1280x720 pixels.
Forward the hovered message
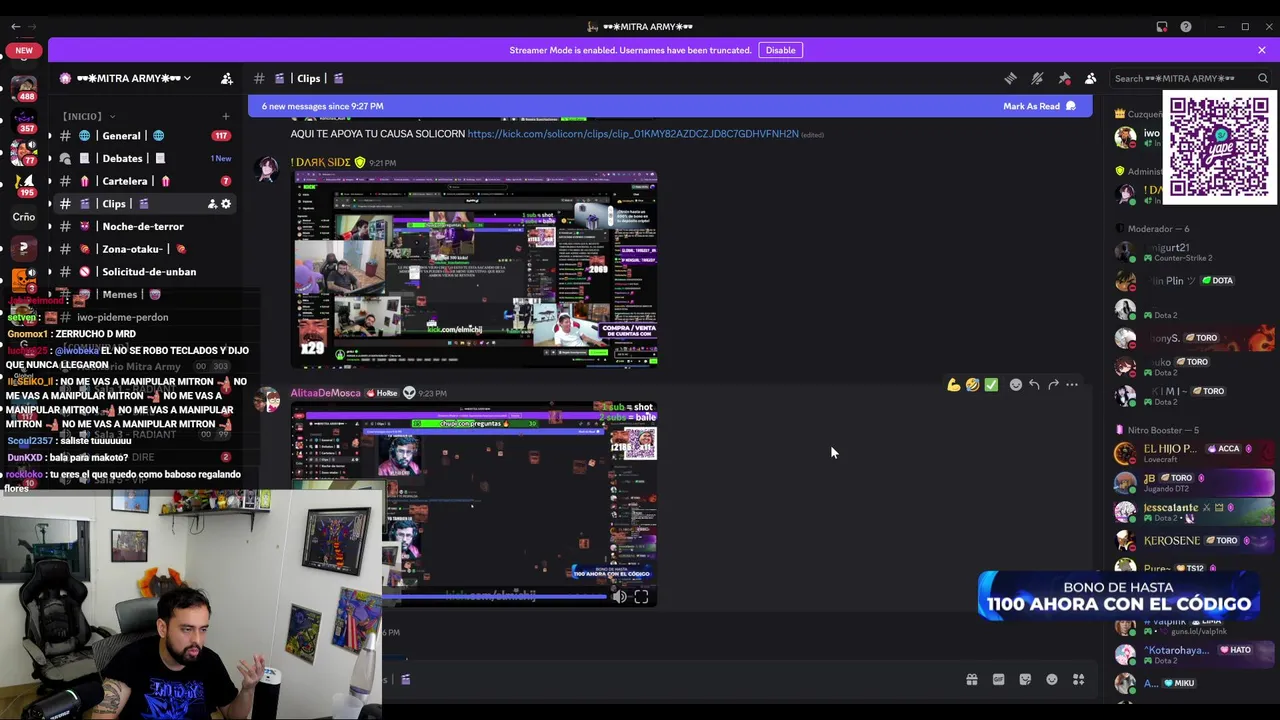[1053, 385]
